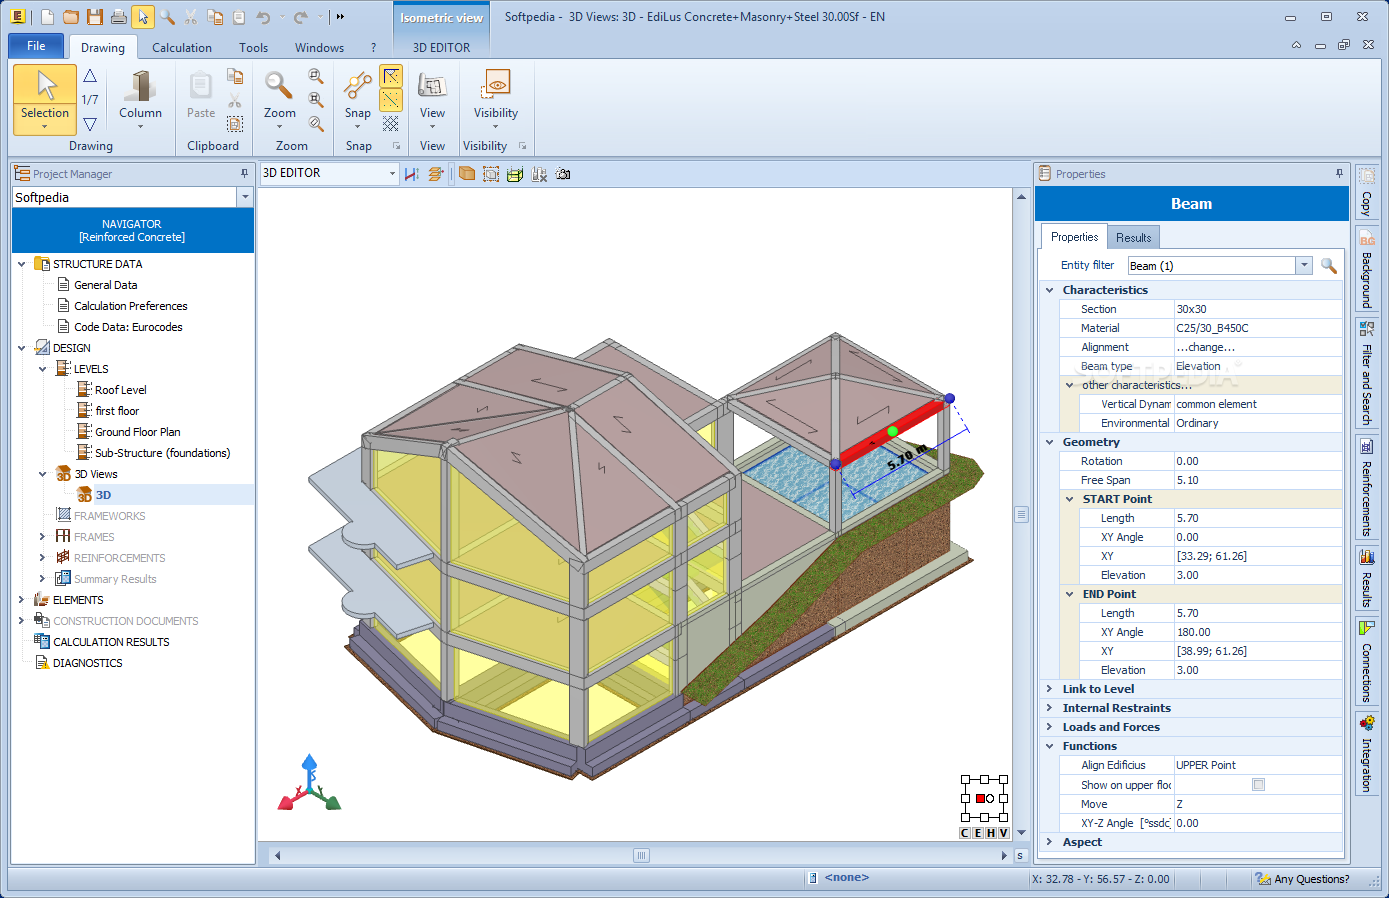The width and height of the screenshot is (1389, 898).
Task: Select the Column drawing tool
Action: coord(140,99)
